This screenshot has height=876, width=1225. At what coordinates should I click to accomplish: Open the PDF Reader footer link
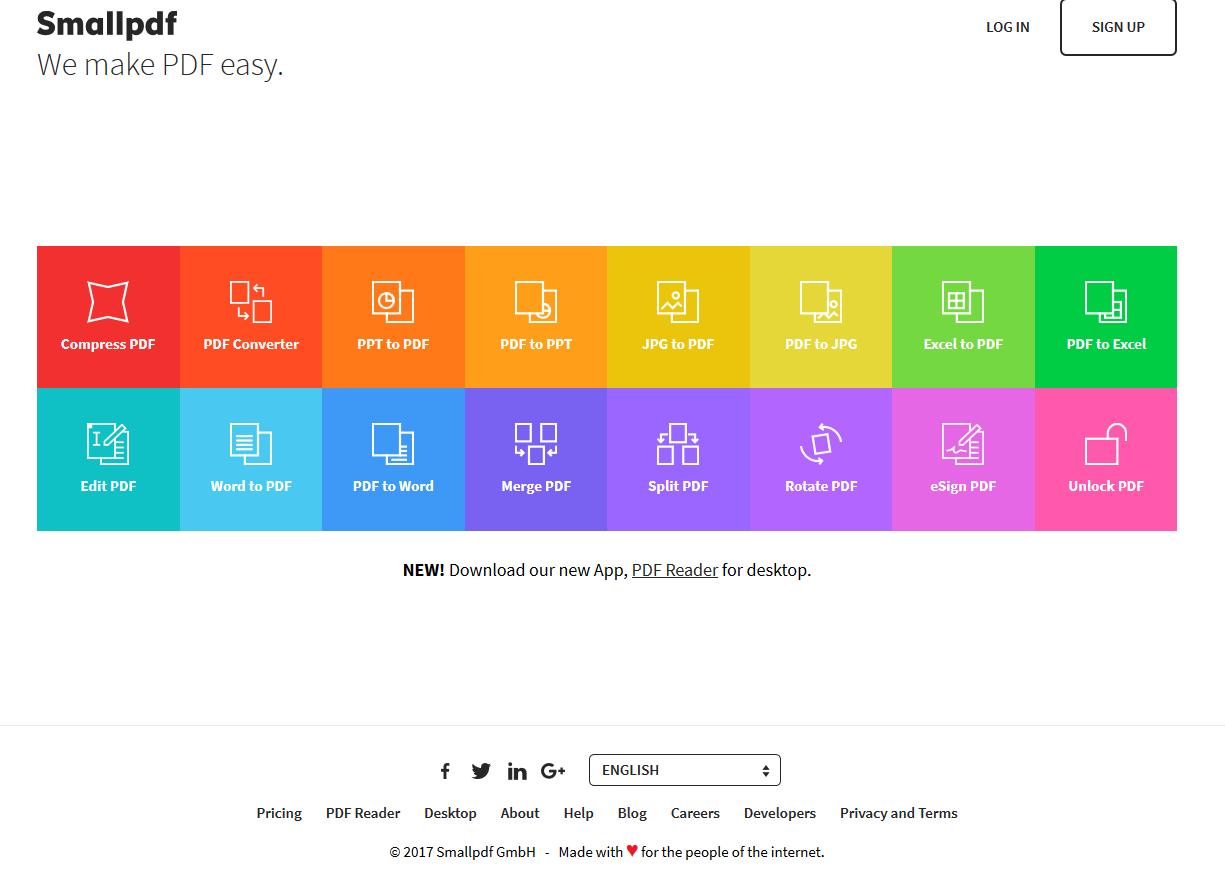pyautogui.click(x=363, y=813)
